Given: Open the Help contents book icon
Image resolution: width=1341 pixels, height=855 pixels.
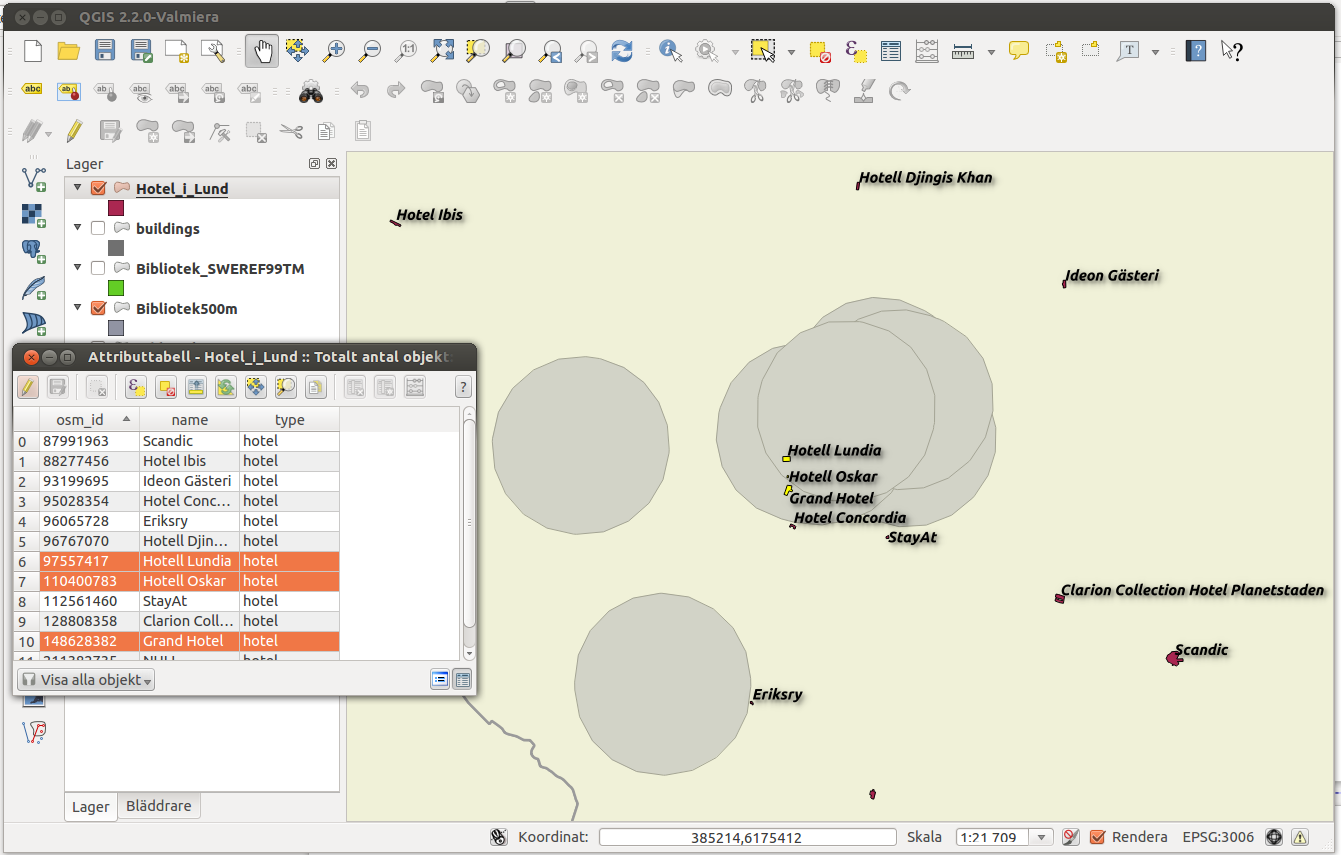Looking at the screenshot, I should tap(1195, 51).
